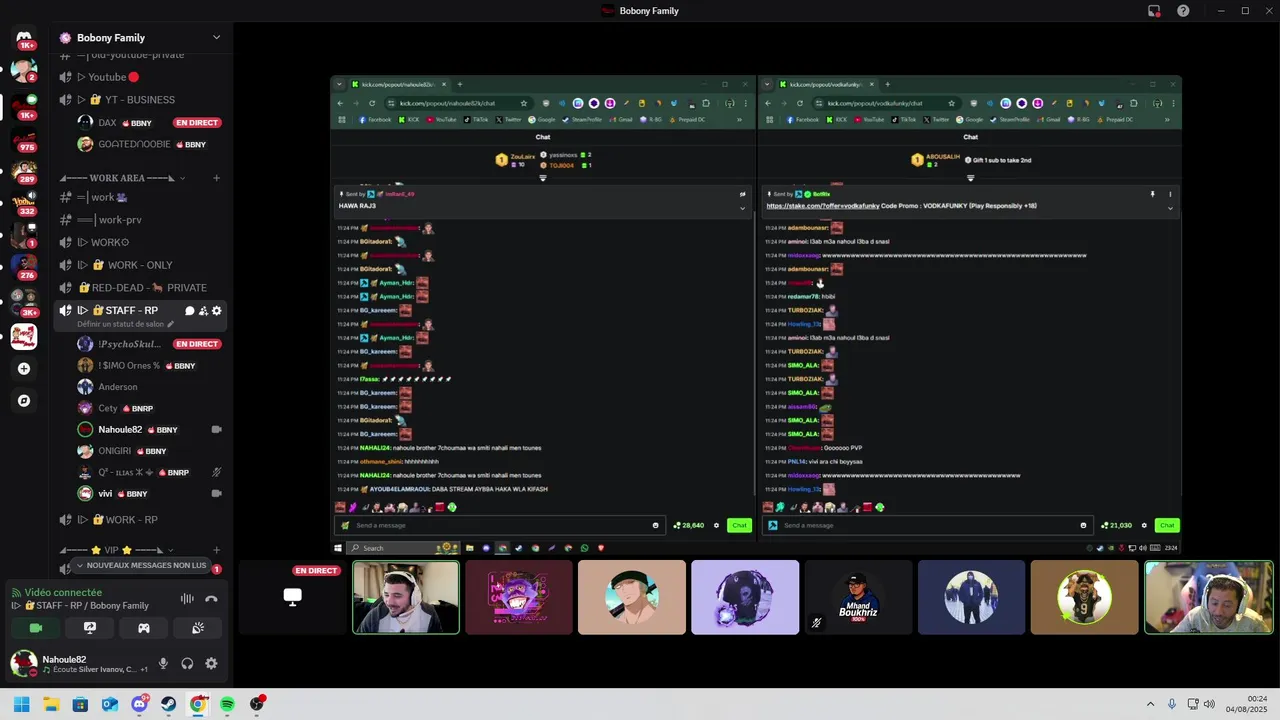The width and height of the screenshot is (1280, 720).
Task: Select user Anderson in voice list
Action: coord(150,387)
